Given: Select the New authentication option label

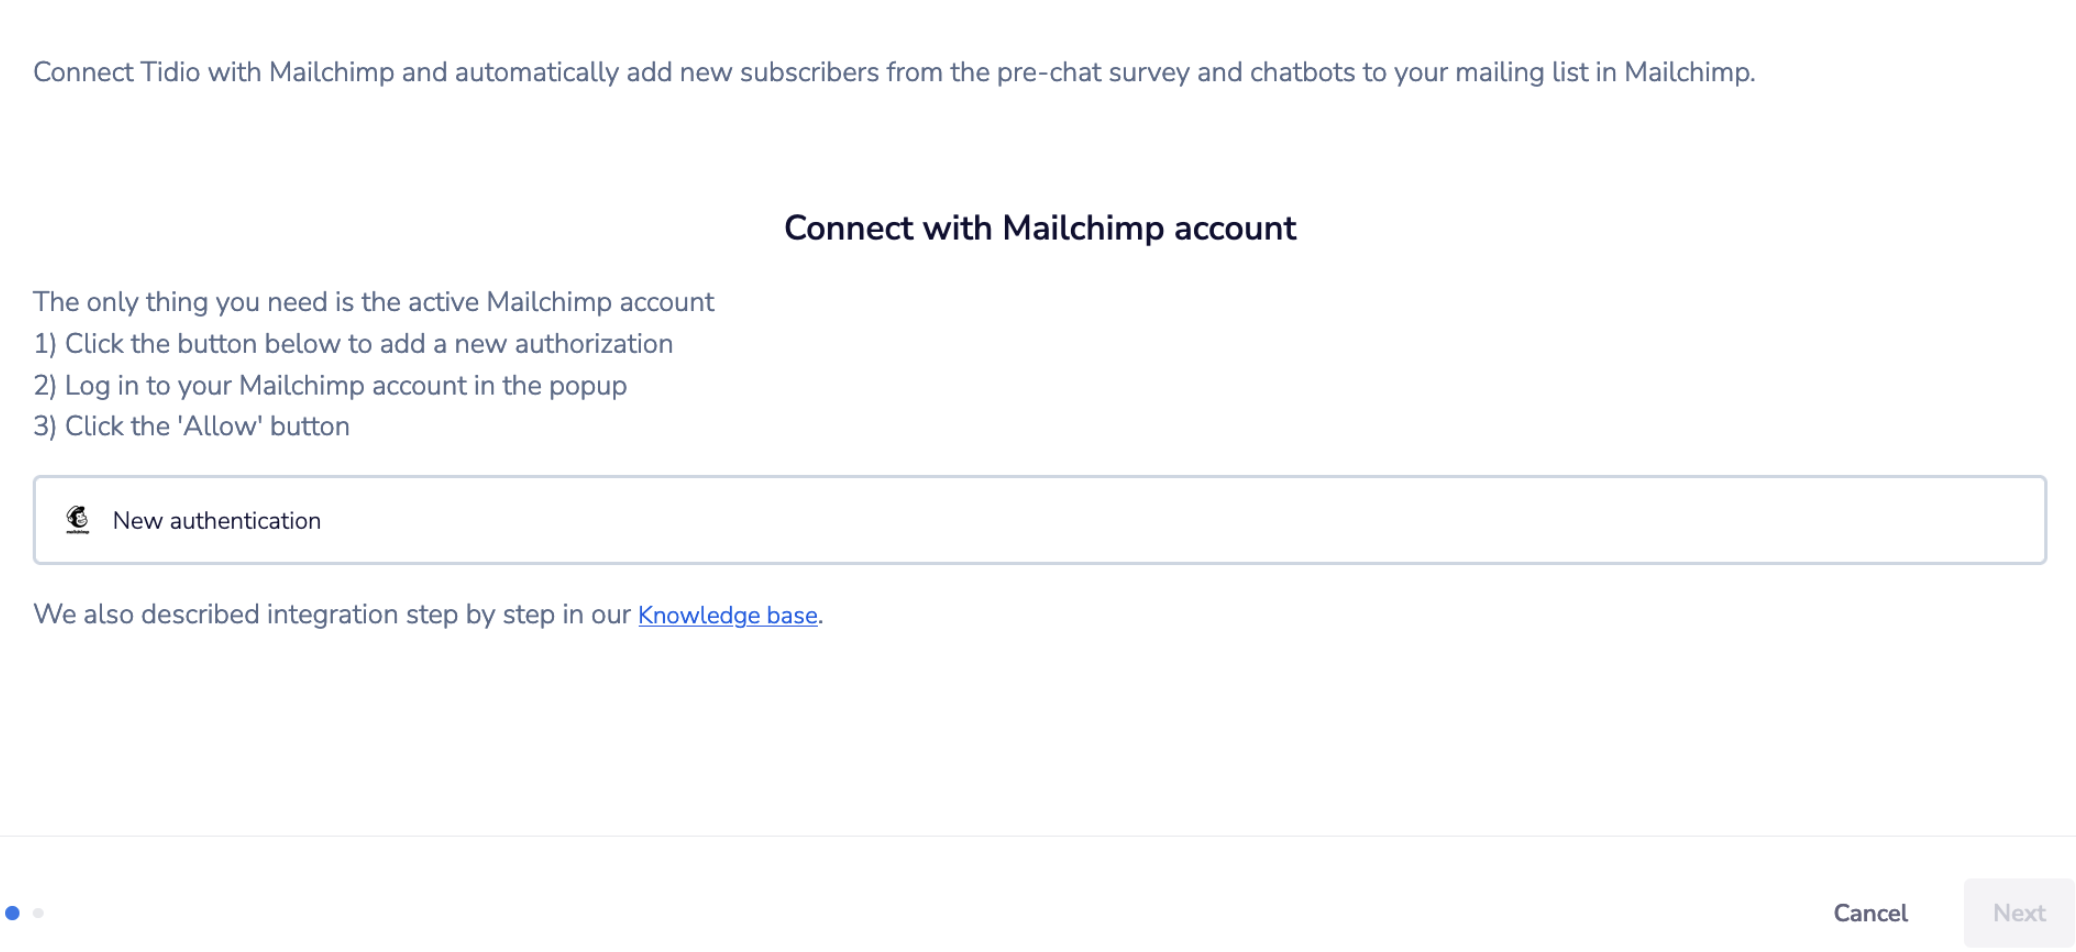Looking at the screenshot, I should click(217, 521).
